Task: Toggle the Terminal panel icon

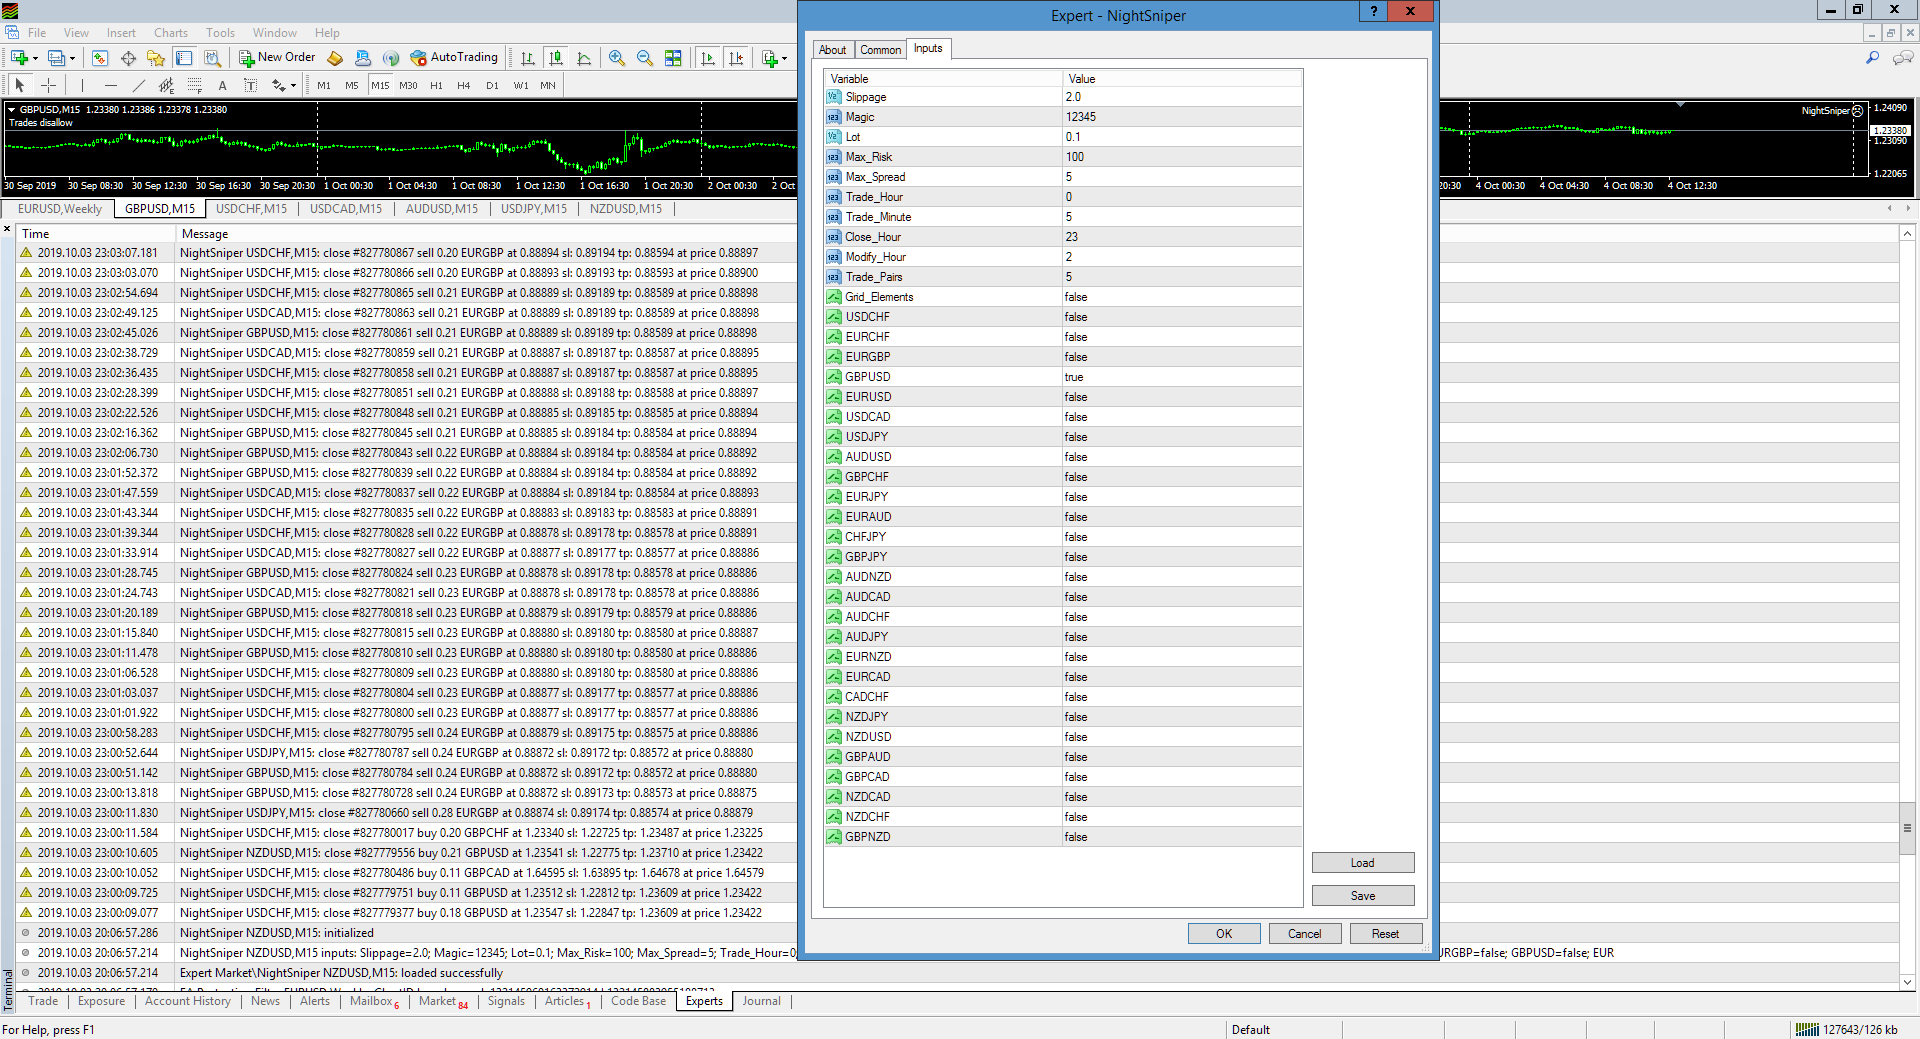Action: [x=184, y=58]
